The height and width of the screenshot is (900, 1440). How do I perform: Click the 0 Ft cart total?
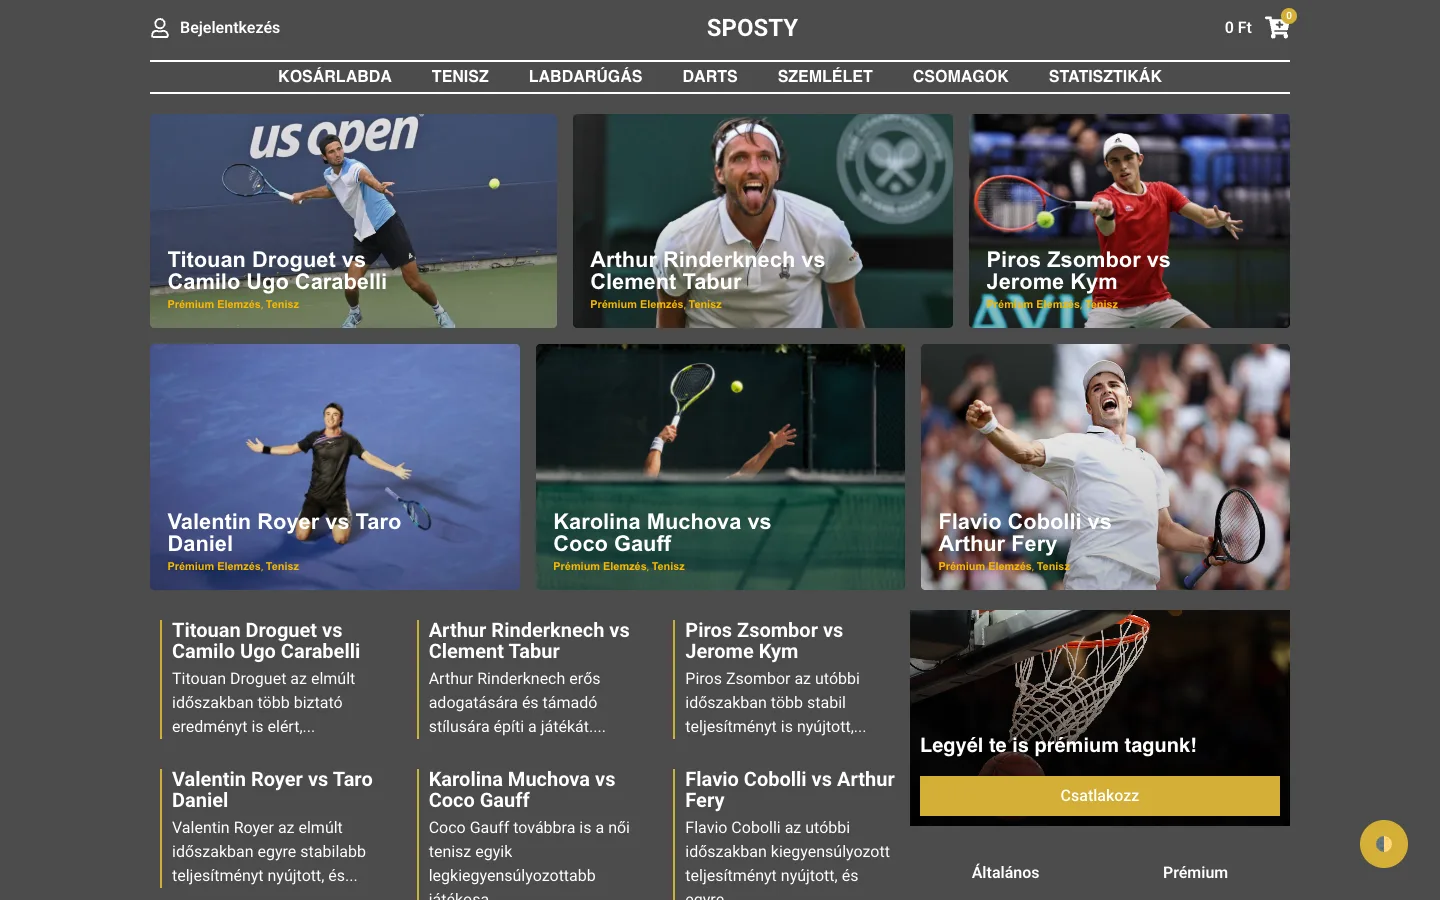pyautogui.click(x=1238, y=28)
